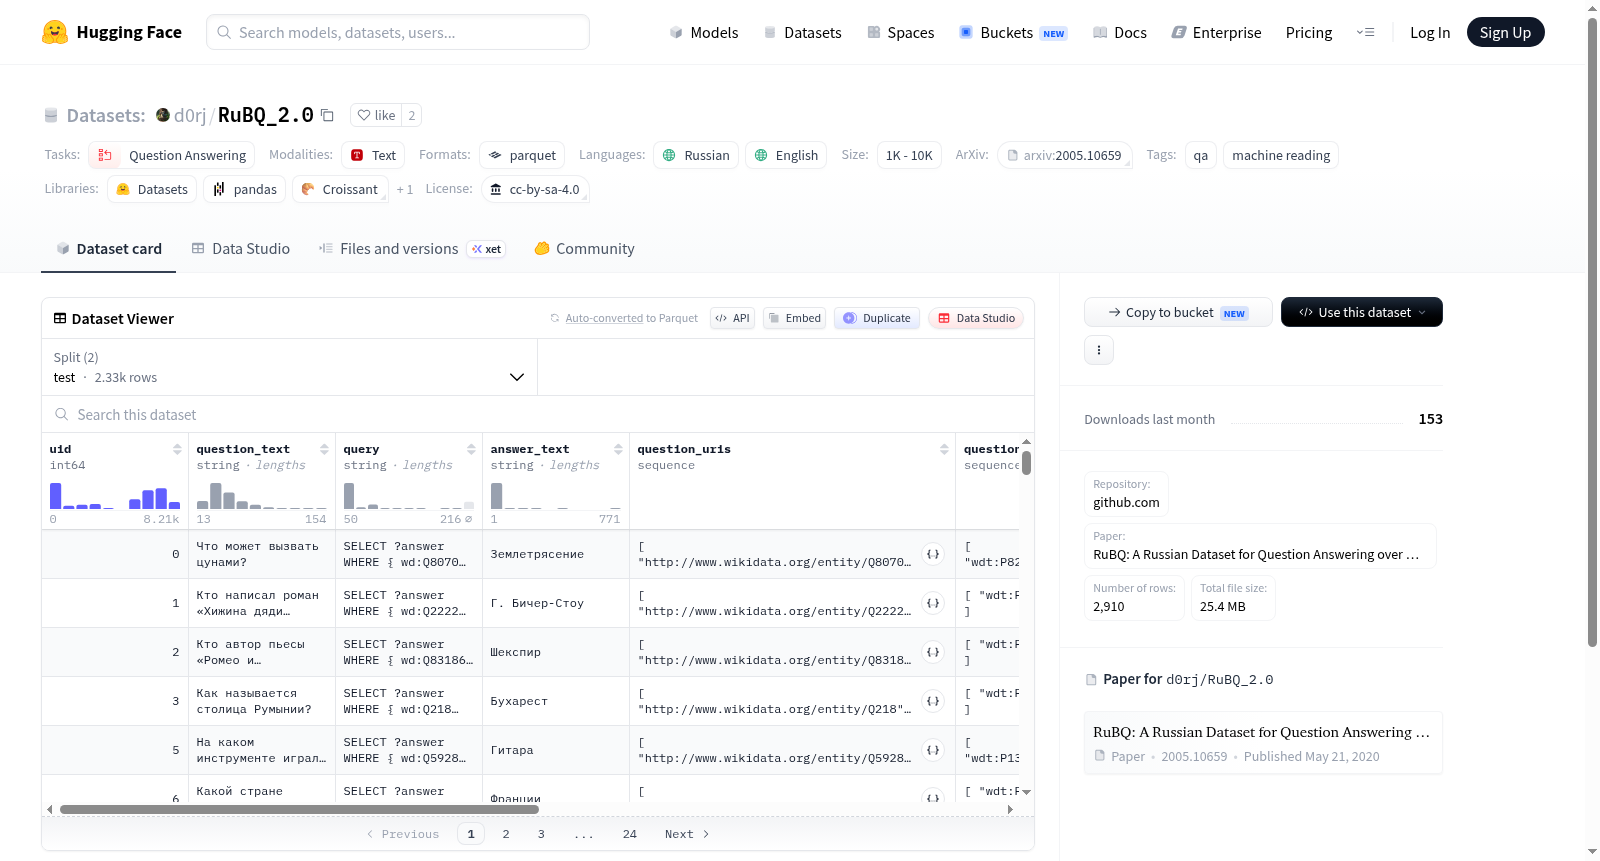The image size is (1600, 861).
Task: Click Copy to bucket
Action: (x=1178, y=312)
